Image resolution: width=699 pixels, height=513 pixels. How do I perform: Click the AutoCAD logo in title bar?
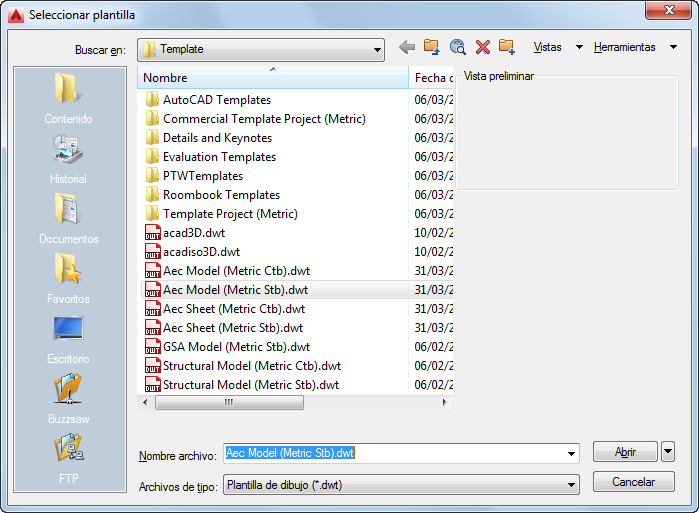[16, 15]
